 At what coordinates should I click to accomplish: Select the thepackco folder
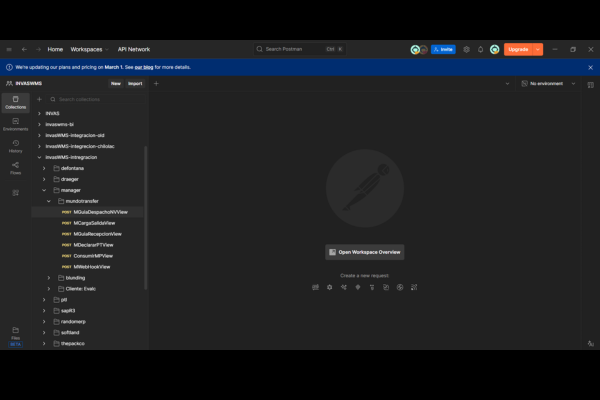point(73,343)
